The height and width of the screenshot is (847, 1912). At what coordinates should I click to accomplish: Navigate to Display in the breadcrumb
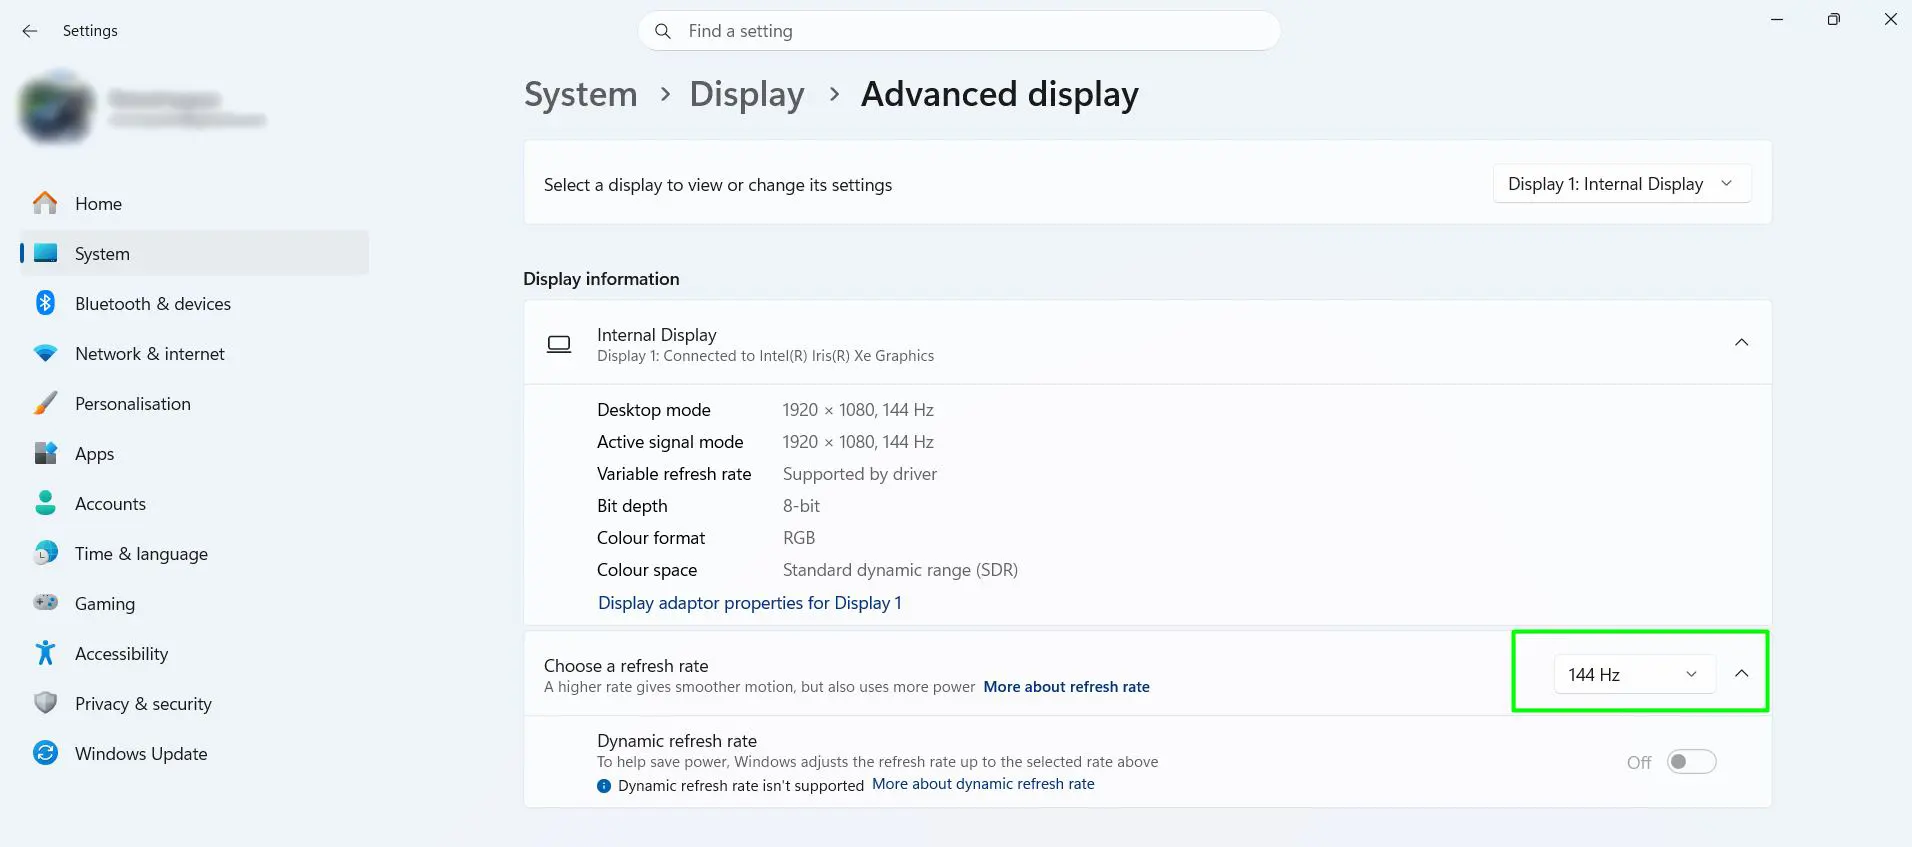click(x=747, y=94)
